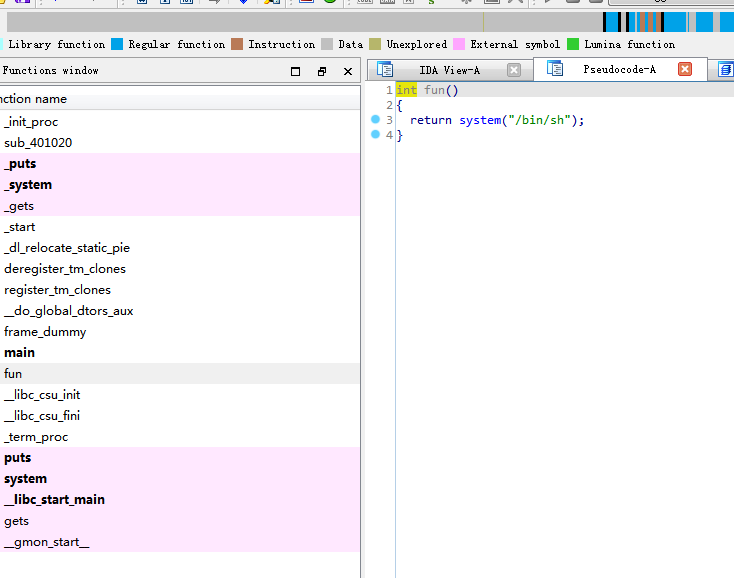This screenshot has height=578, width=734.
Task: Click the highlighted int keyword in pseudocode
Action: click(x=406, y=90)
